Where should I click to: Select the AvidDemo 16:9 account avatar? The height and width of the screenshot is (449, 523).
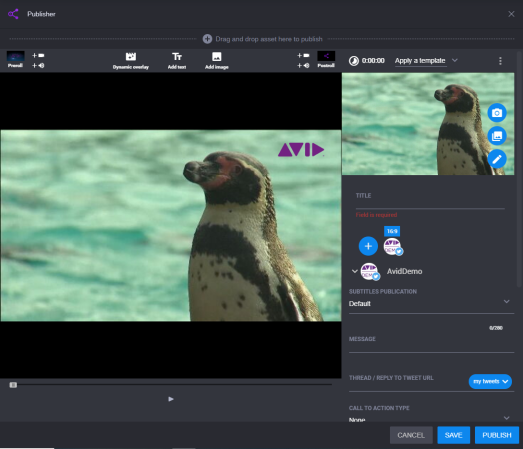[393, 247]
